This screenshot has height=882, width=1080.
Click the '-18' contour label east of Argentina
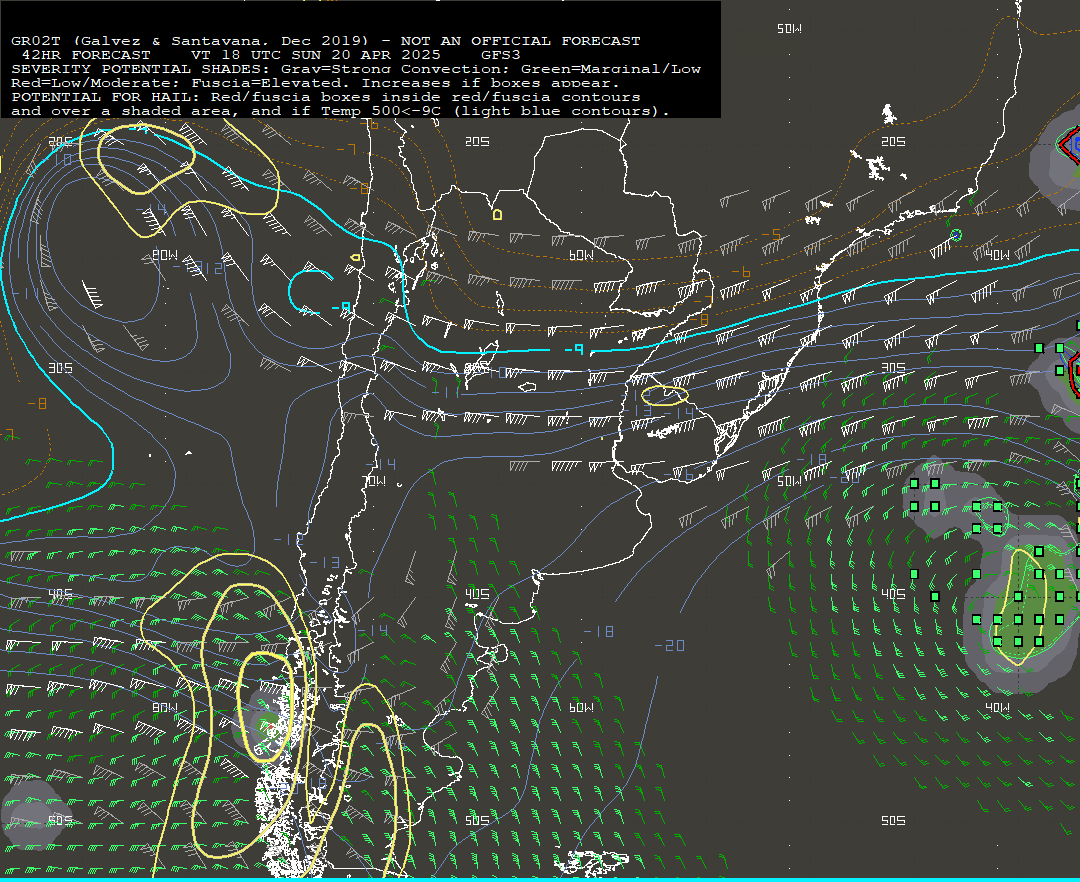pos(599,631)
